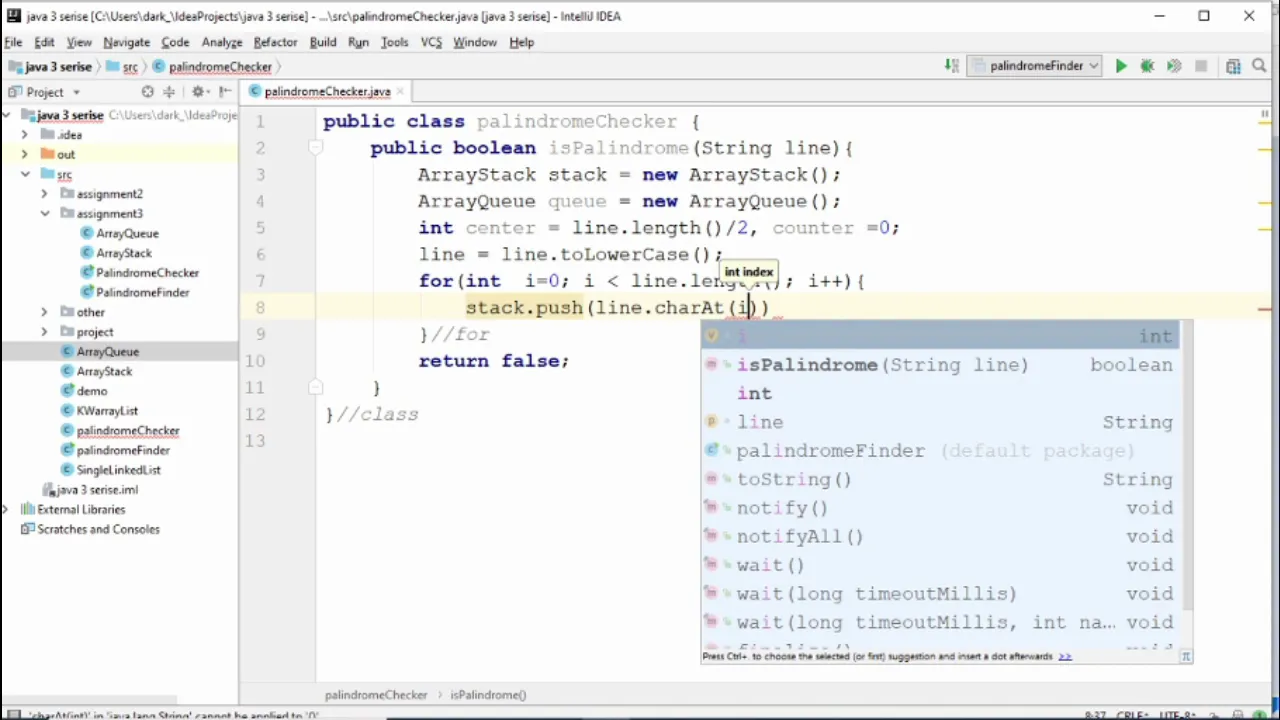1280x720 pixels.
Task: Choose notifyAll() completion suggestion
Action: click(x=940, y=537)
